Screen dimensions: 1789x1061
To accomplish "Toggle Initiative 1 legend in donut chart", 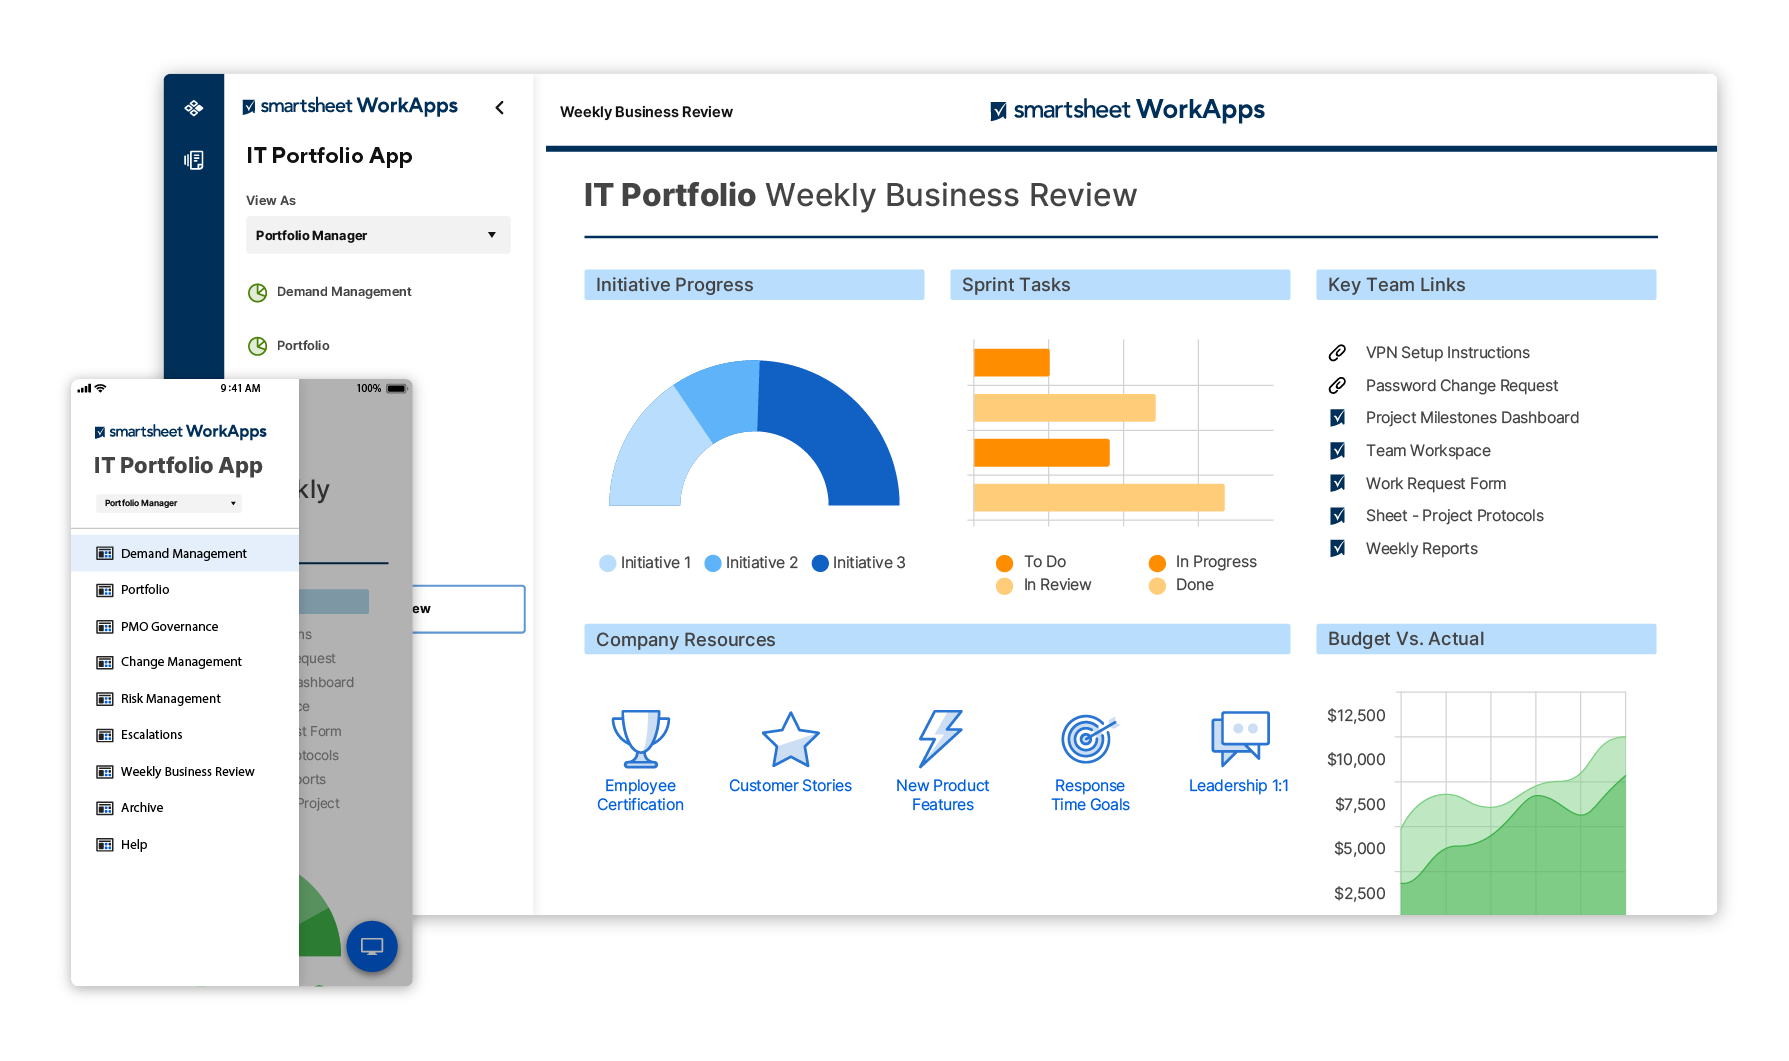I will click(645, 563).
